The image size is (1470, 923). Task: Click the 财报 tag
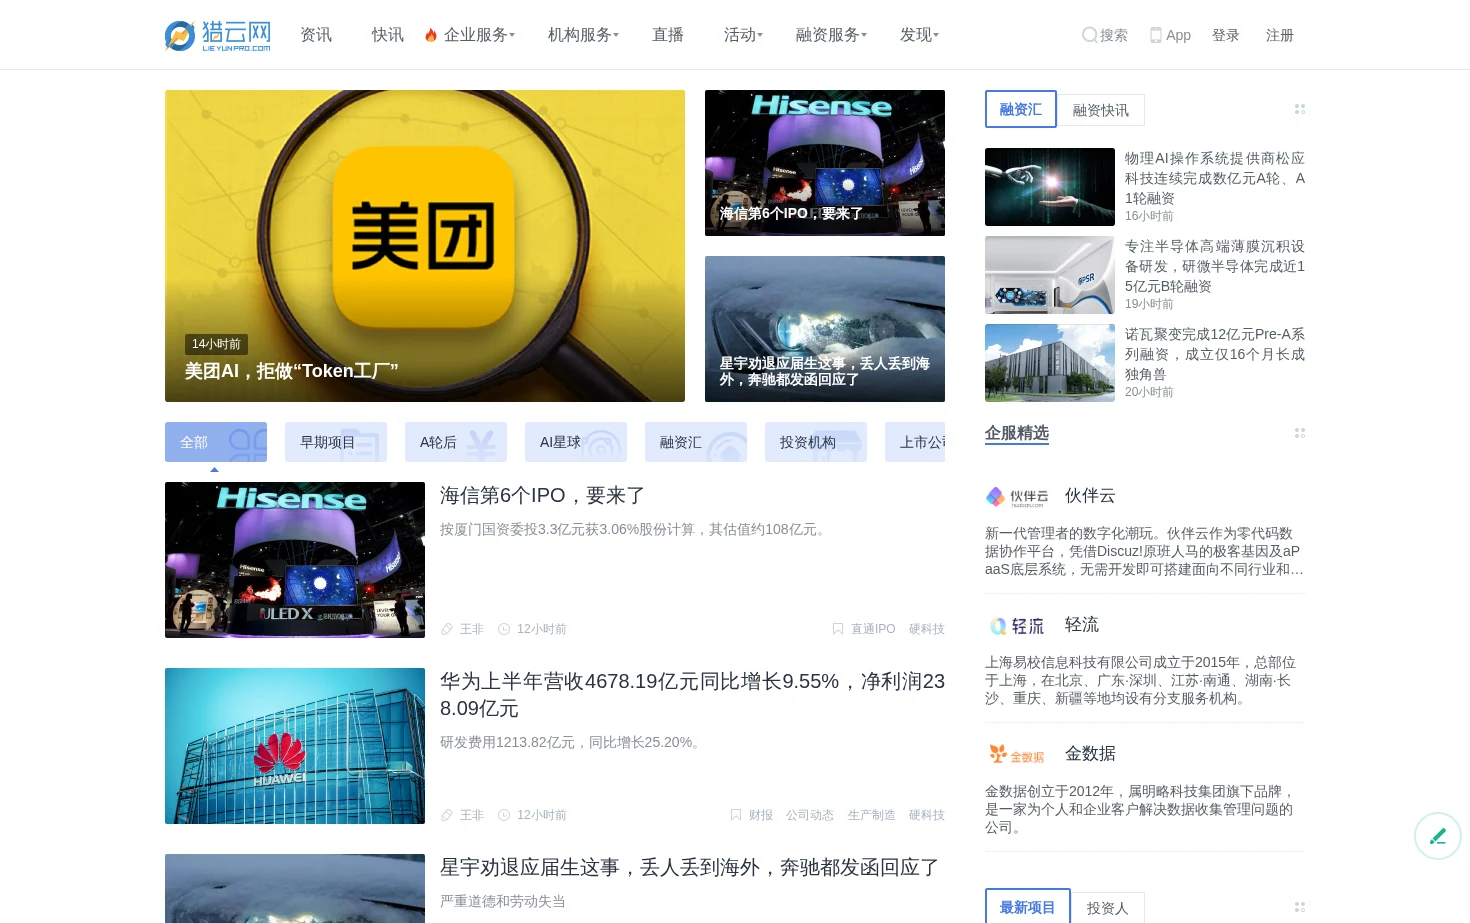click(x=761, y=815)
